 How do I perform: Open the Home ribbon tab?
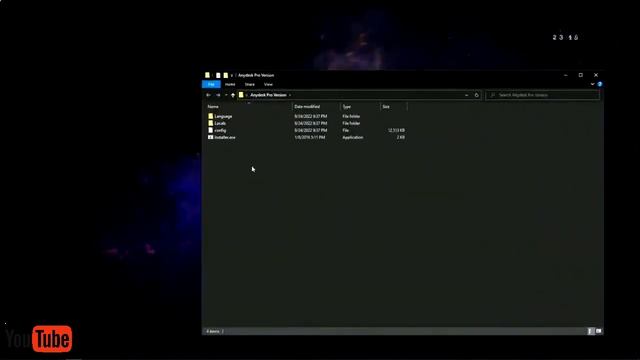[230, 84]
